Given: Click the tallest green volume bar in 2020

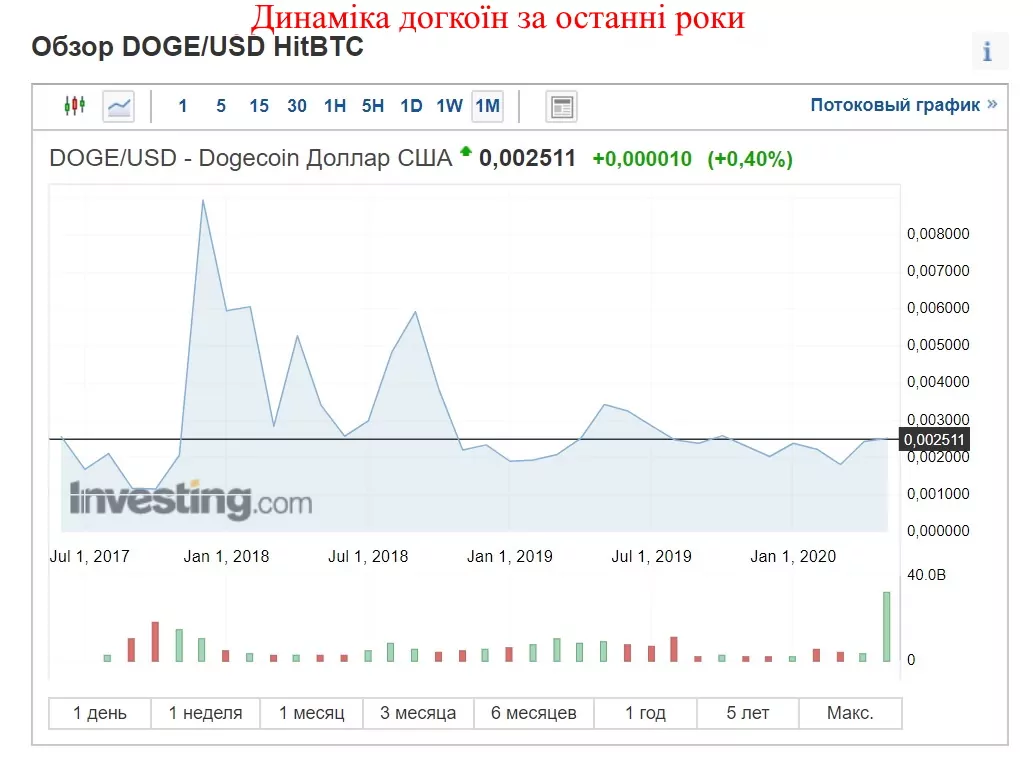Looking at the screenshot, I should point(887,627).
